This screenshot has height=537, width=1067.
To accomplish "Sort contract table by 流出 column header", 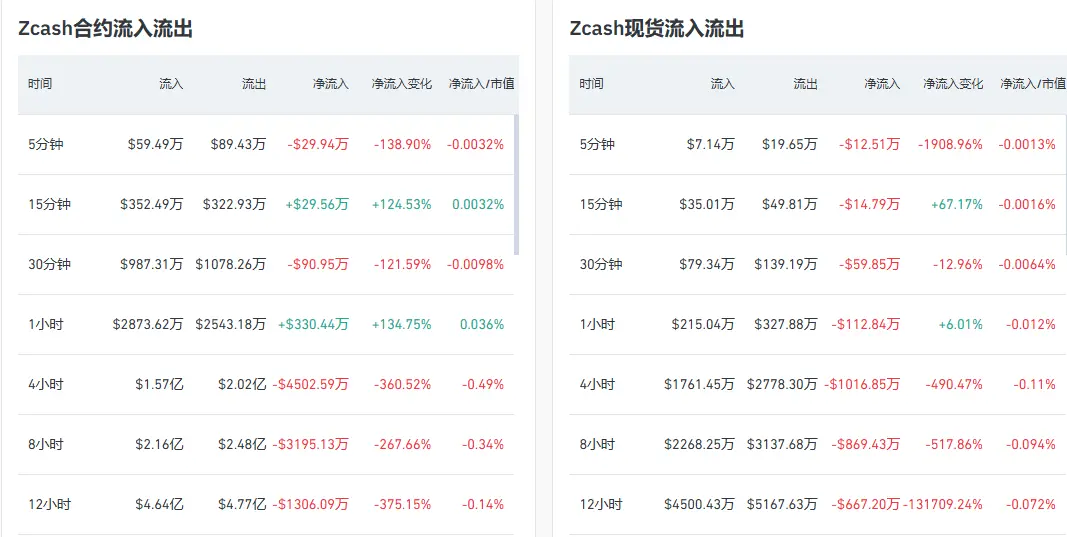I will (254, 84).
